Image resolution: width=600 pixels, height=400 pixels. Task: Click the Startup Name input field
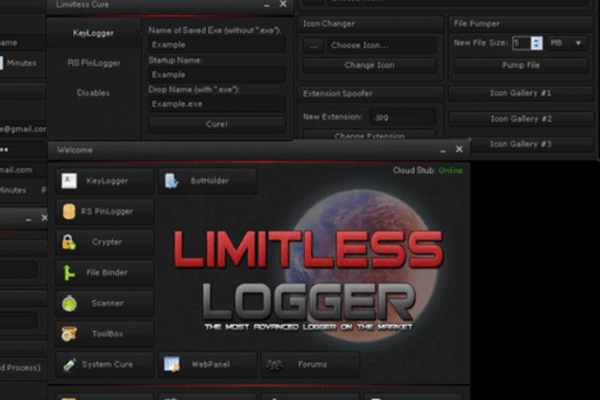(x=216, y=74)
